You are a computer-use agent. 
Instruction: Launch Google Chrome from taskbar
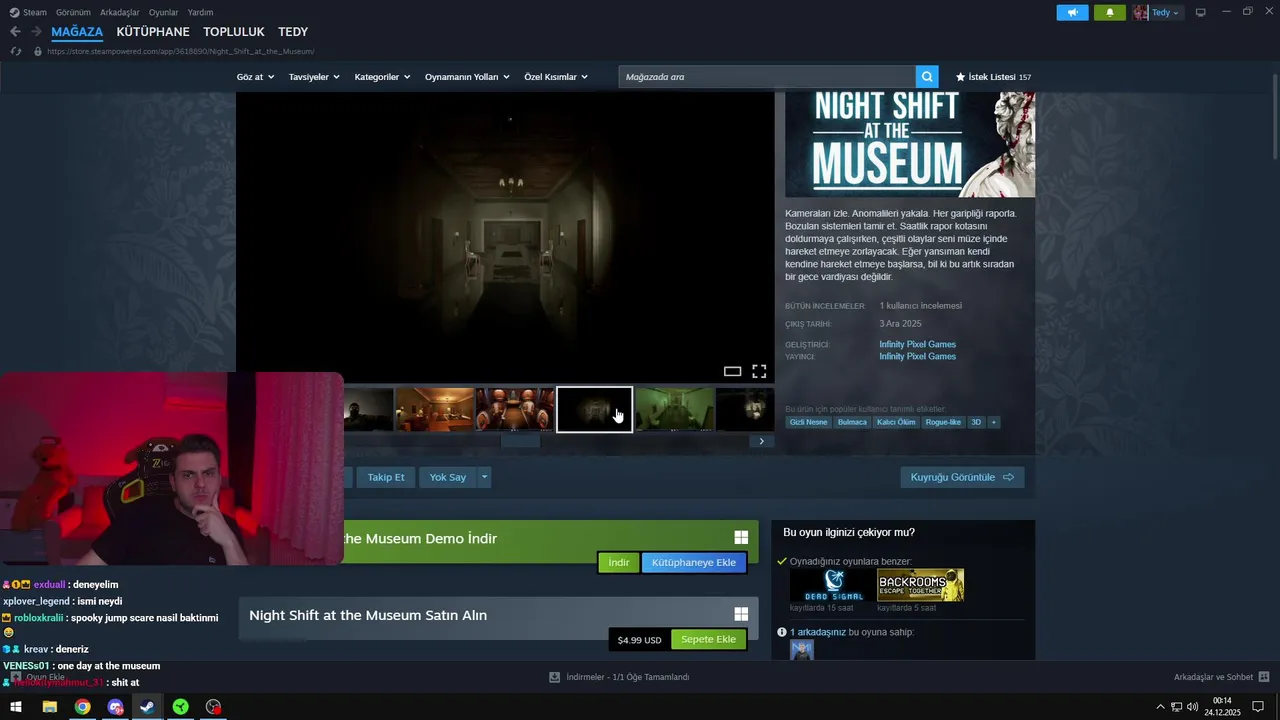click(82, 707)
